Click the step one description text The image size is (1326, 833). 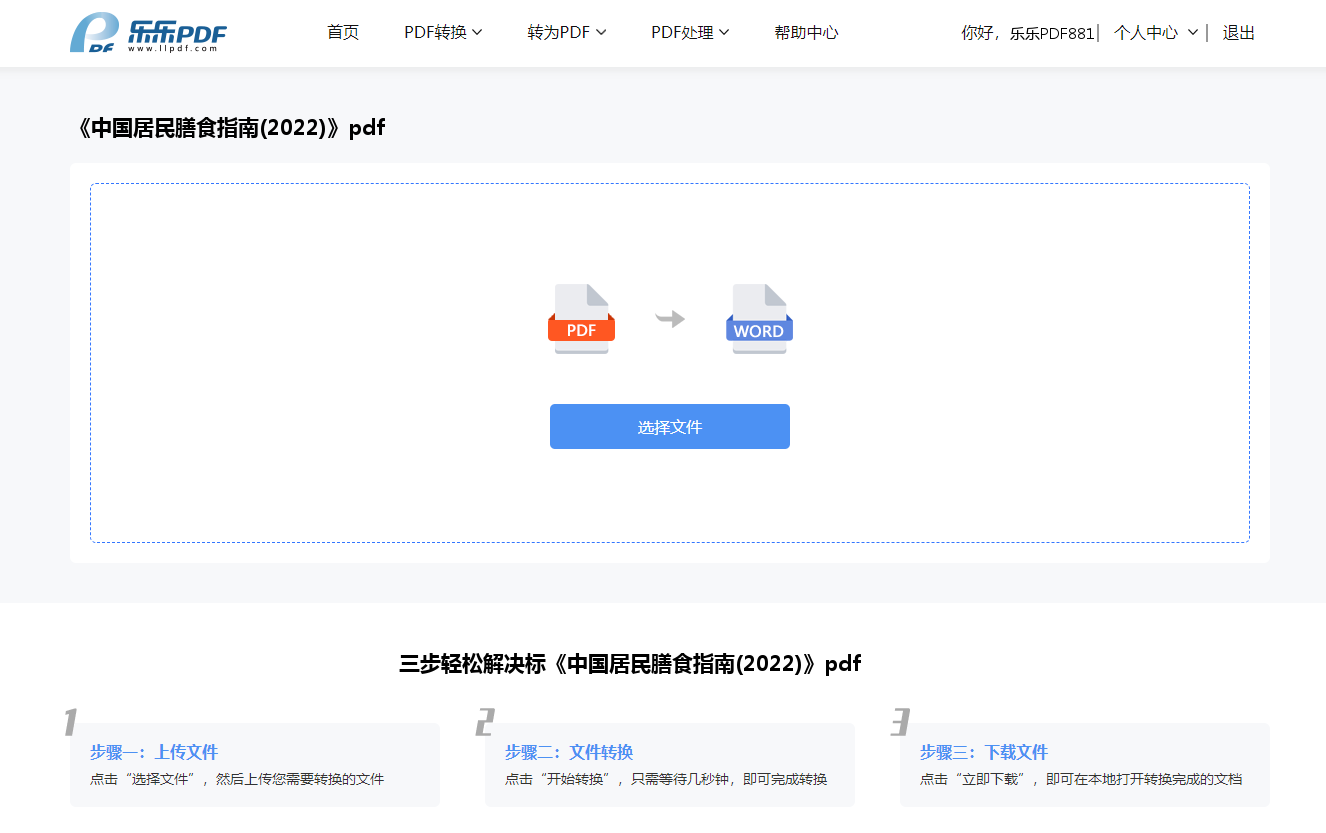click(x=237, y=779)
